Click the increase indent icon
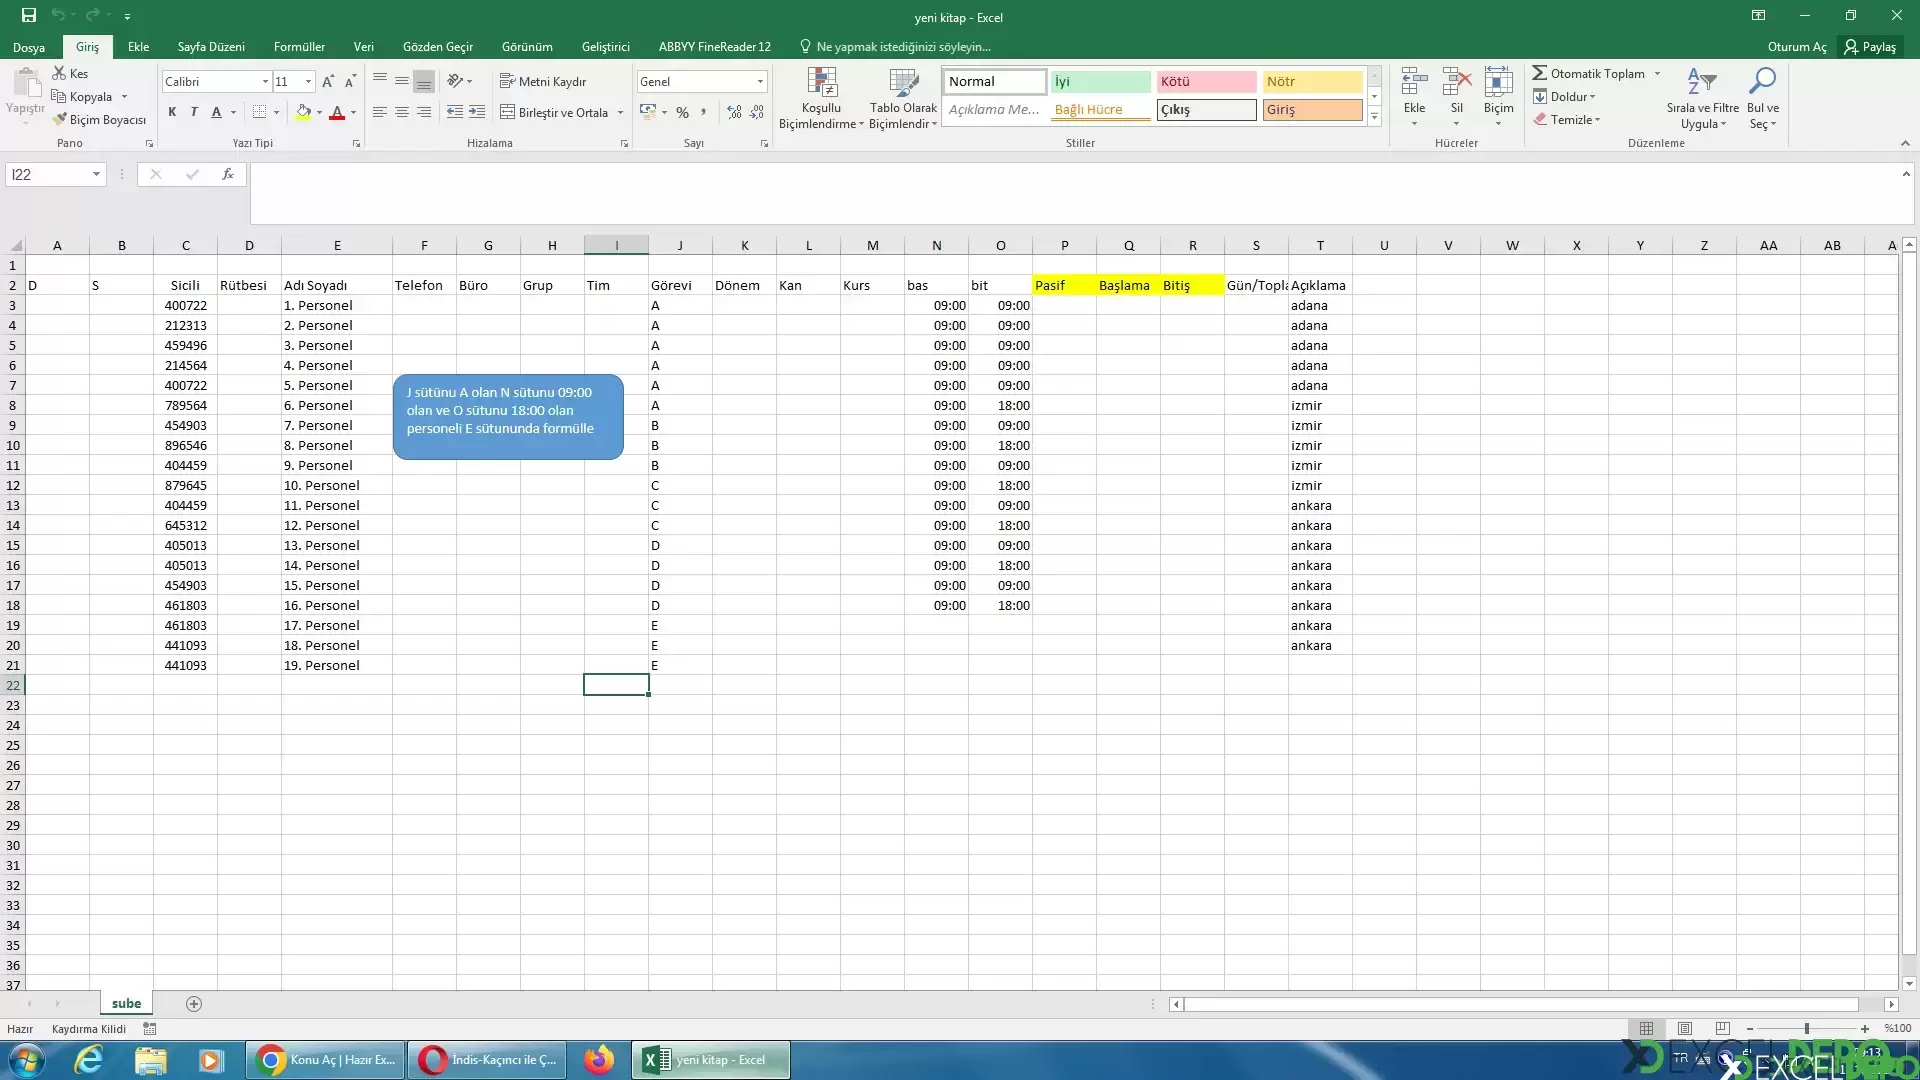This screenshot has width=1920, height=1080. (477, 112)
